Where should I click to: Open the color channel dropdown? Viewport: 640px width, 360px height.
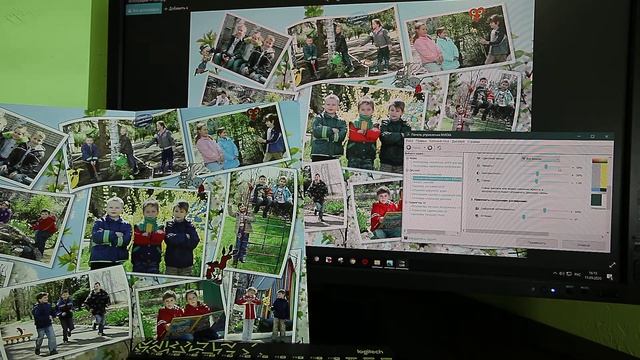coord(542,159)
